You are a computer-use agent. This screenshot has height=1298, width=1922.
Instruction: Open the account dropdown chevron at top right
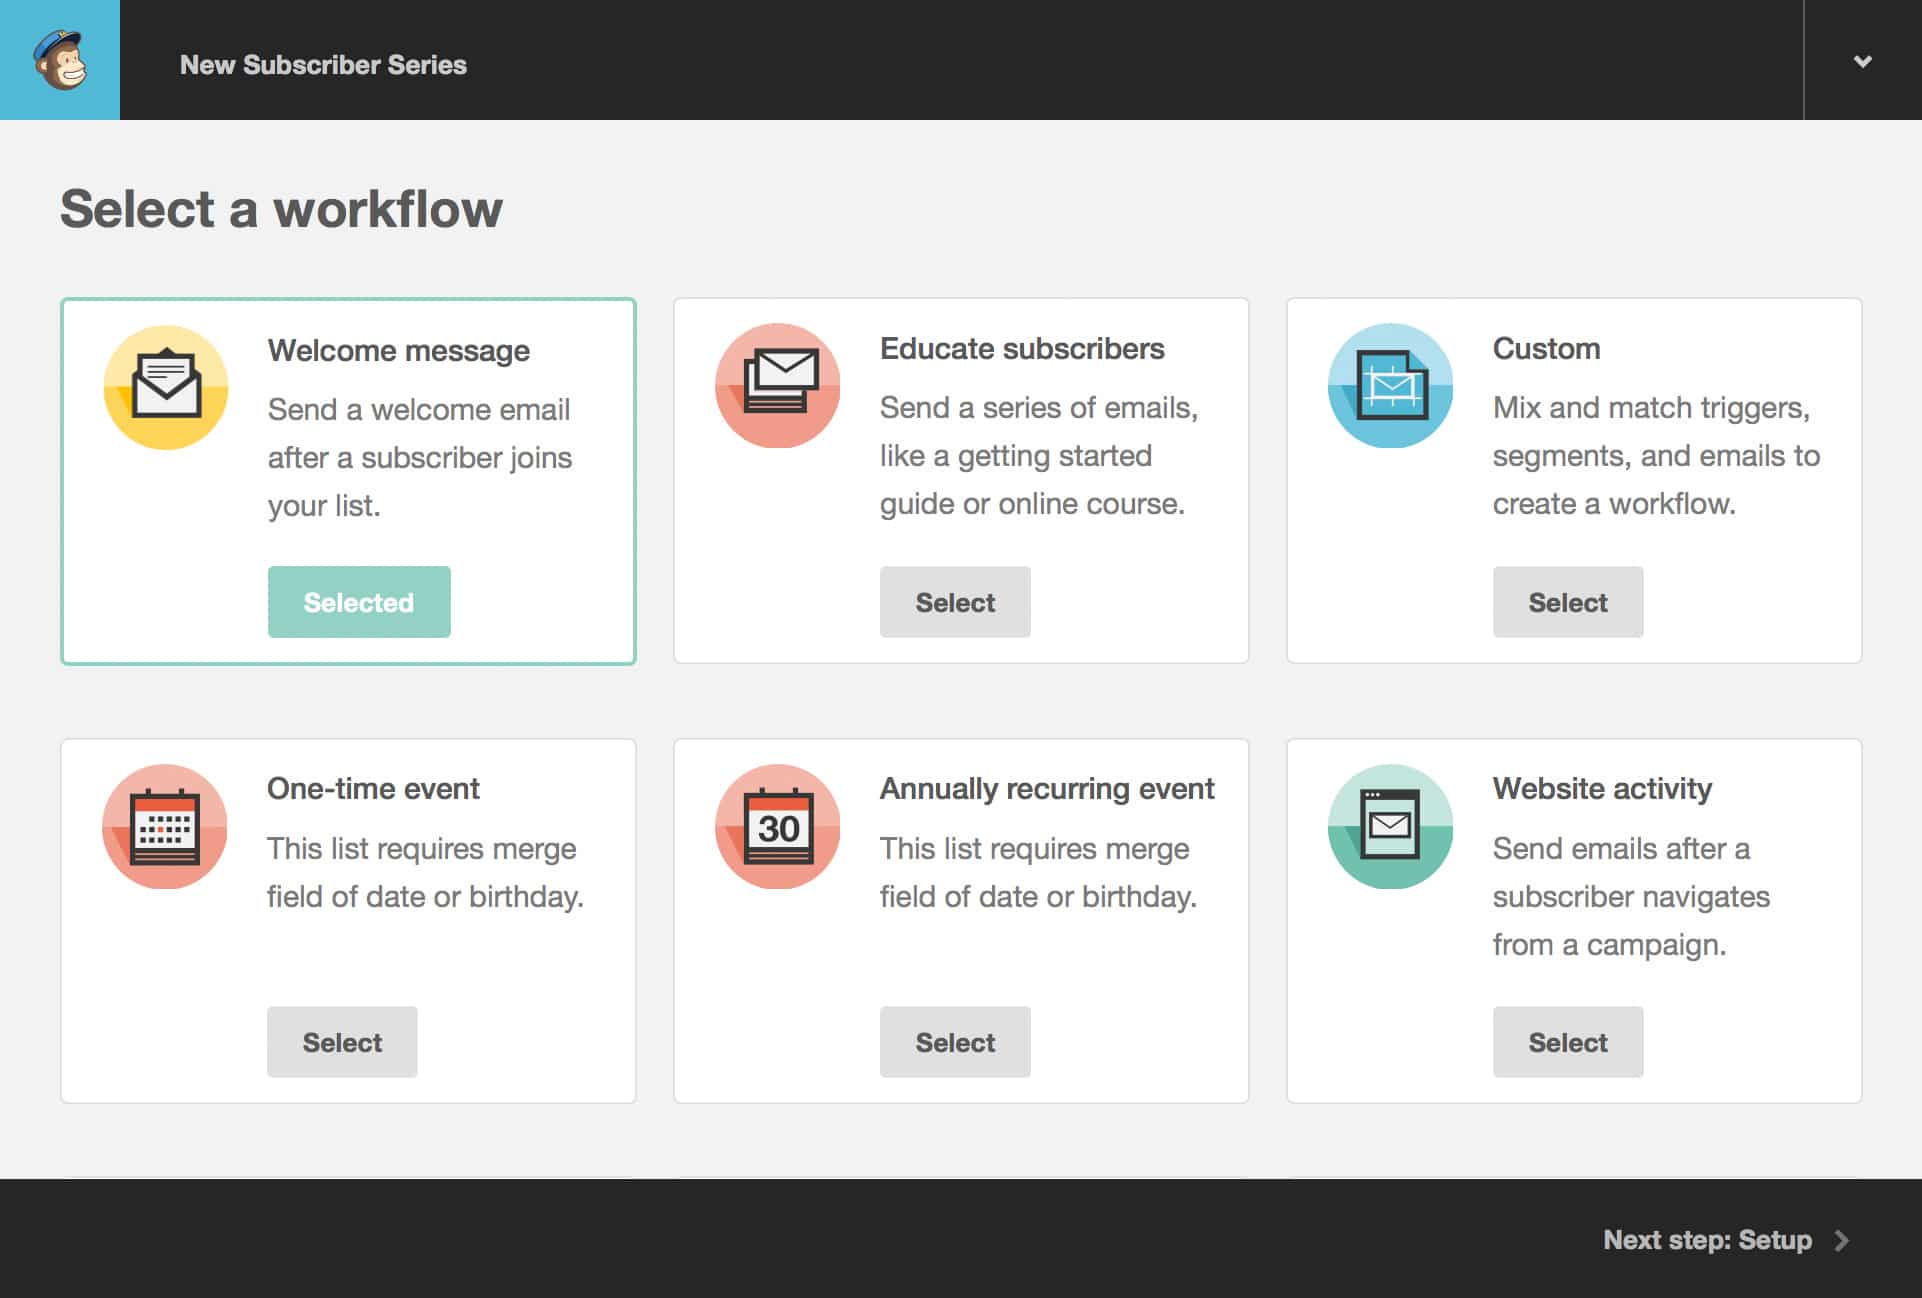1862,60
